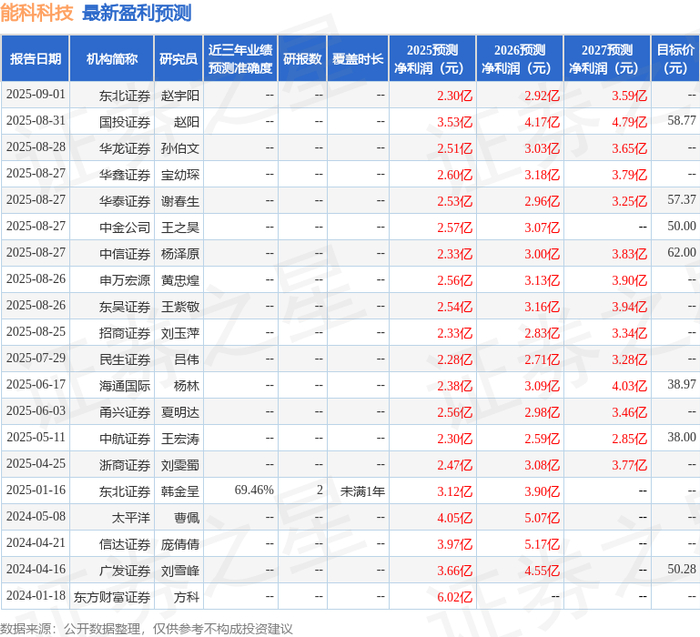
Task: Click 2025 forecast 4.05亿
Action: coord(454,517)
